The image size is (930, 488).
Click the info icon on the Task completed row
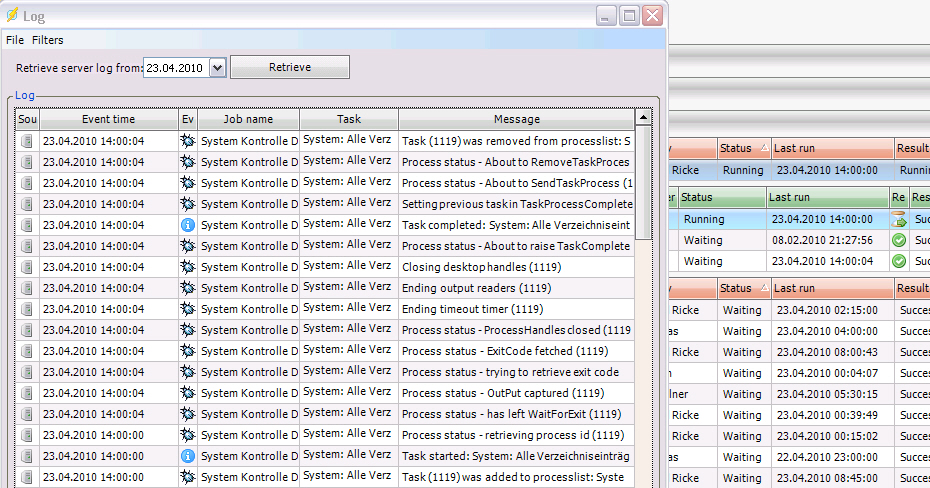coord(187,225)
